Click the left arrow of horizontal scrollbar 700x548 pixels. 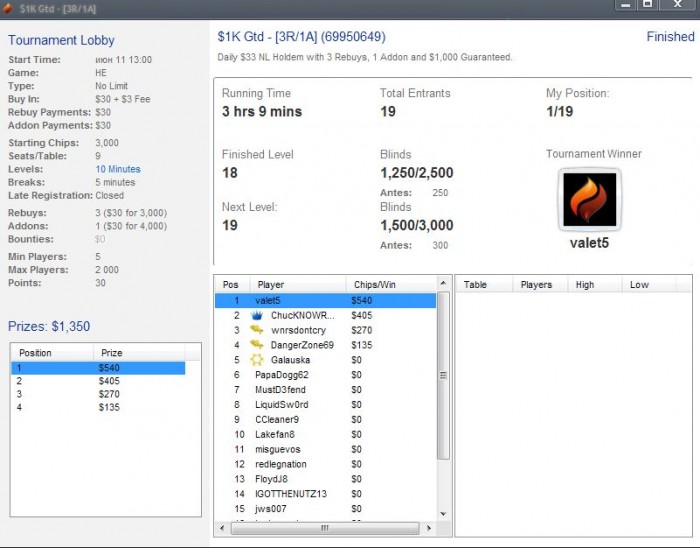pos(222,528)
